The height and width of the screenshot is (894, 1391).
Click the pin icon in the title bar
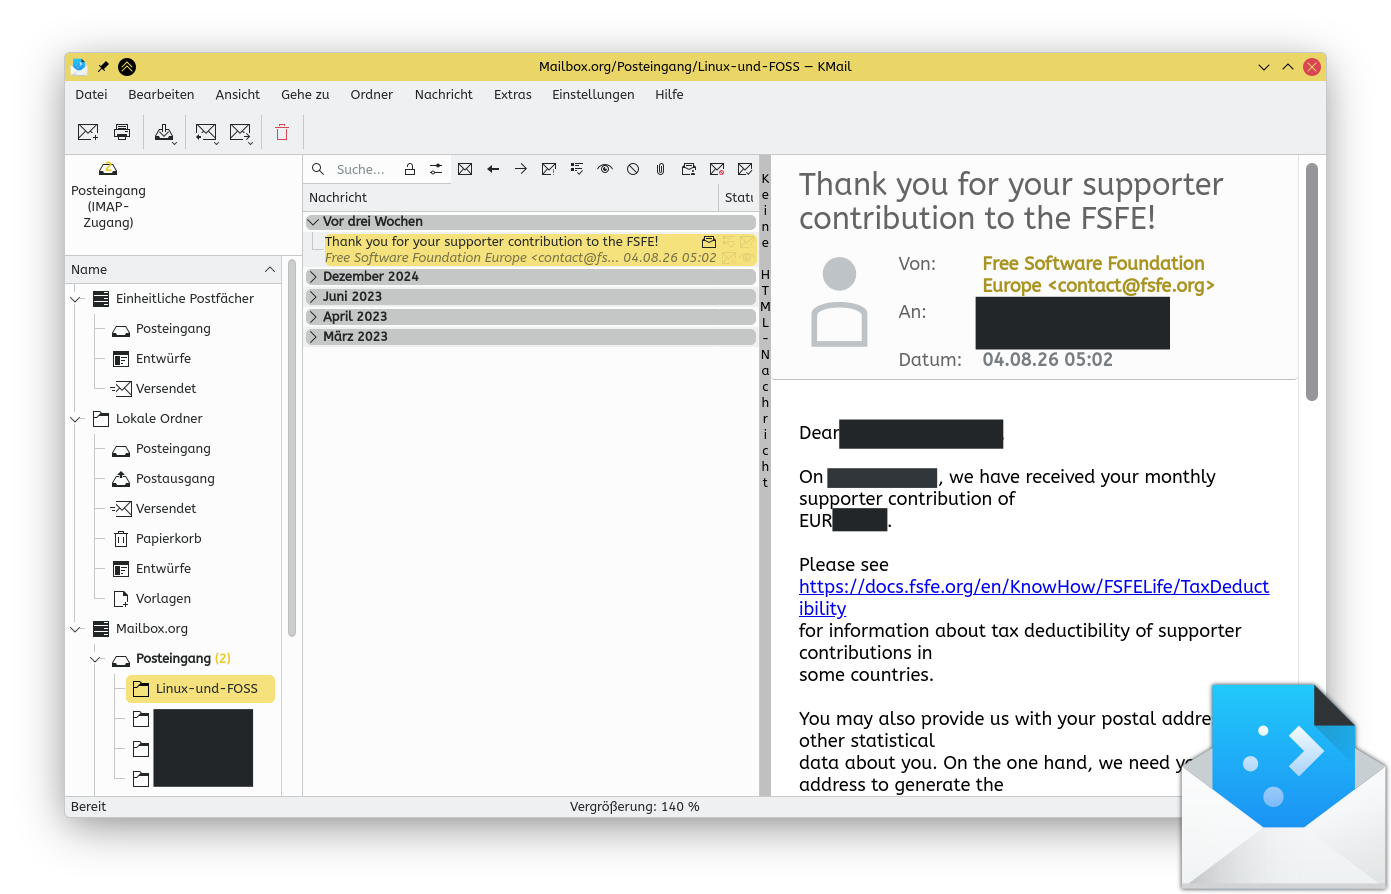click(x=103, y=67)
